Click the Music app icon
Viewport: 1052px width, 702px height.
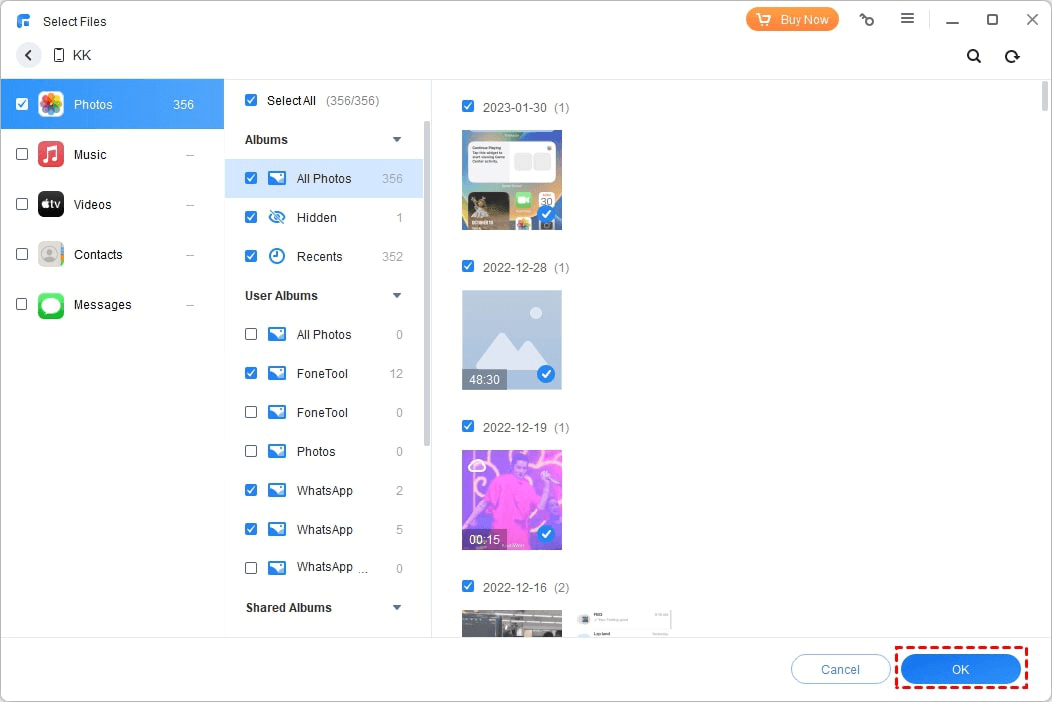[x=51, y=155]
